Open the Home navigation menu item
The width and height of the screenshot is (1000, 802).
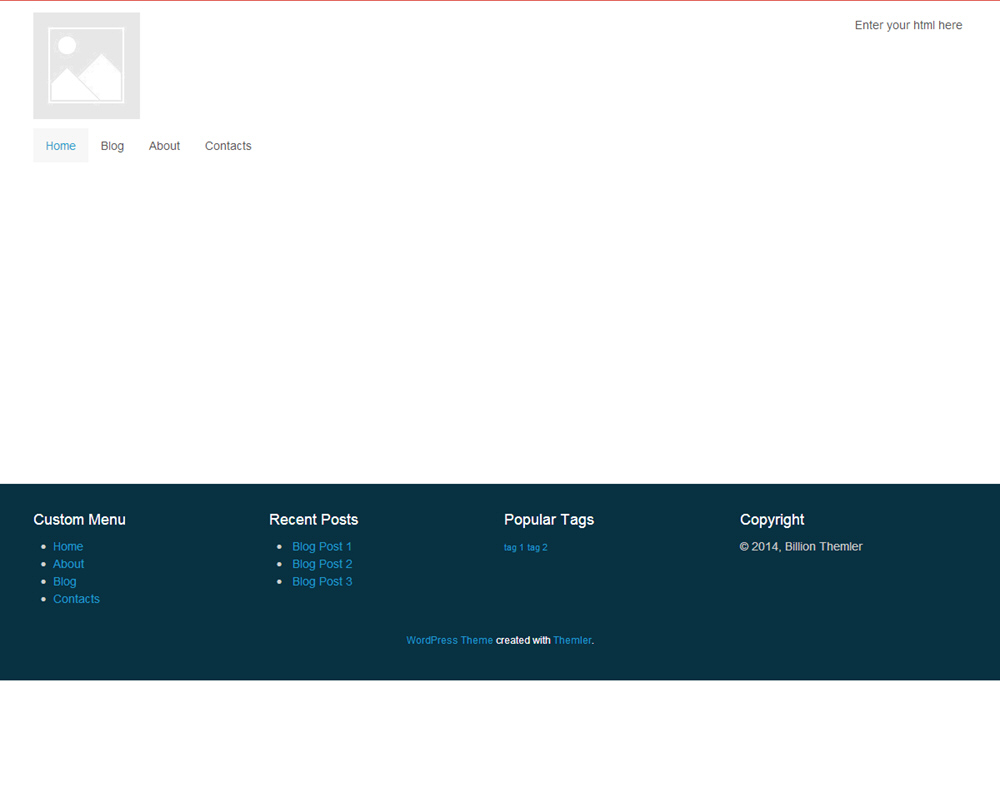(x=61, y=146)
